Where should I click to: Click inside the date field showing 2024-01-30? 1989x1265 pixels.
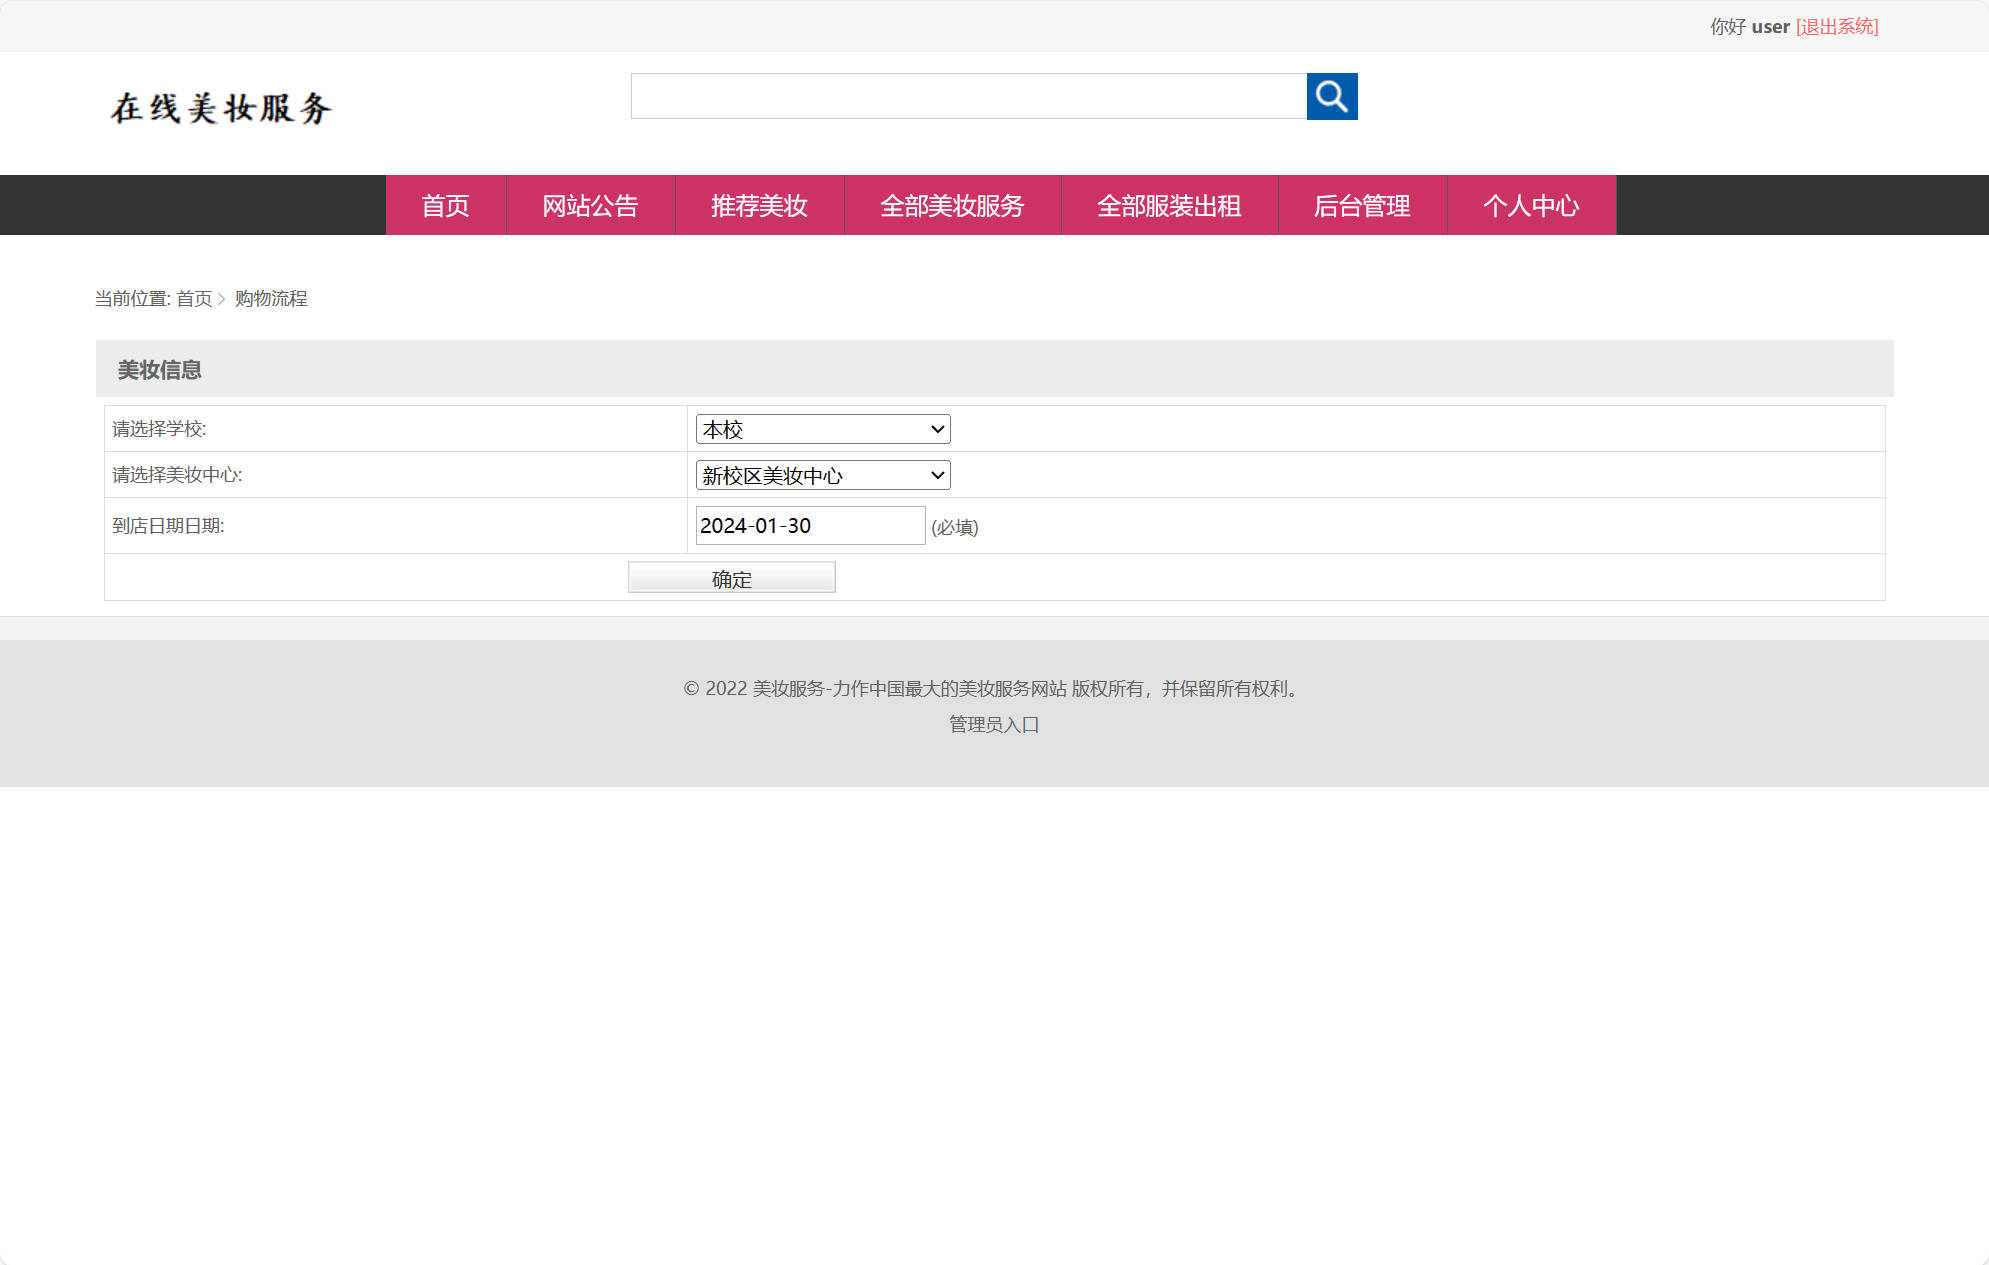pyautogui.click(x=810, y=525)
